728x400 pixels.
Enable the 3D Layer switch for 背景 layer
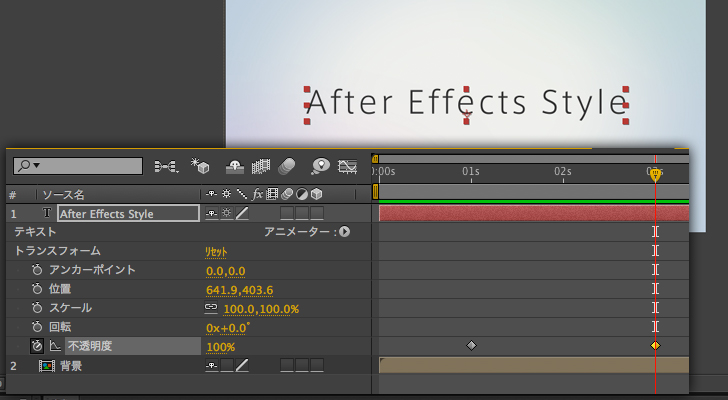click(317, 366)
